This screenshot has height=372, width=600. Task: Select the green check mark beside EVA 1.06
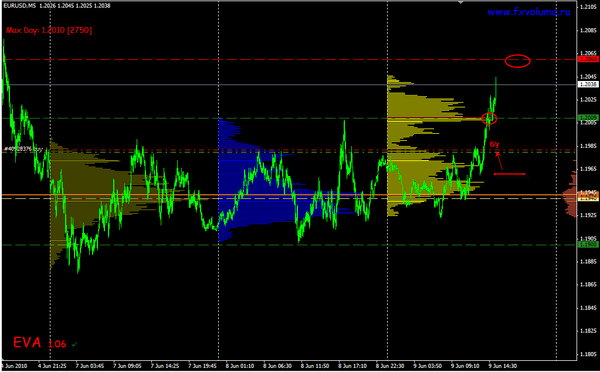click(74, 344)
